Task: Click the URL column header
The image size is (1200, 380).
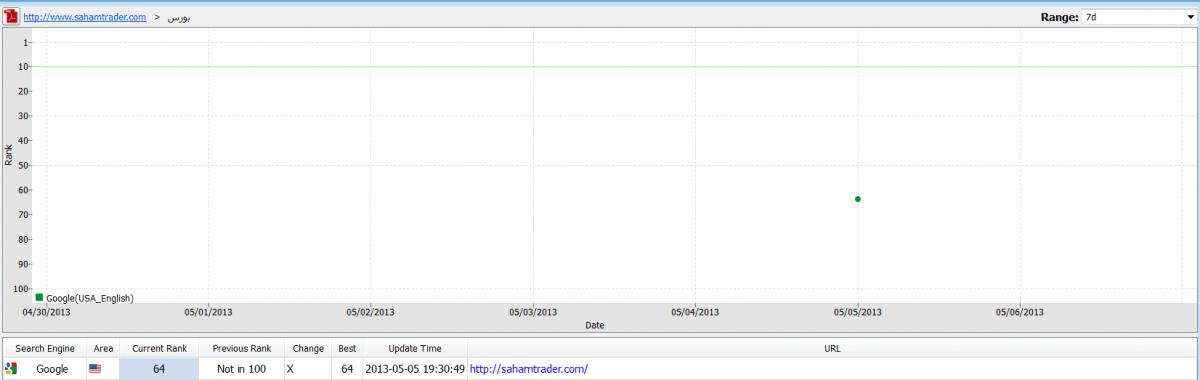Action: point(832,348)
